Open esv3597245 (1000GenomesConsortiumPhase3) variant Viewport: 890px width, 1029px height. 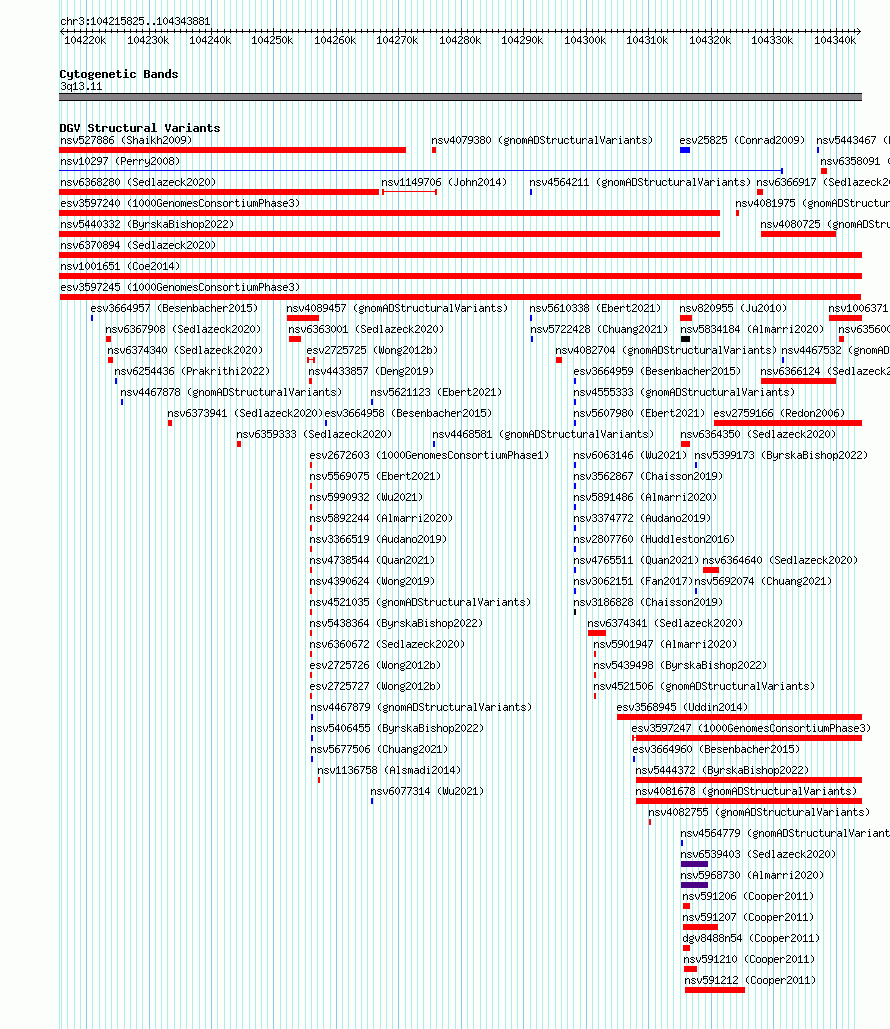click(x=180, y=287)
